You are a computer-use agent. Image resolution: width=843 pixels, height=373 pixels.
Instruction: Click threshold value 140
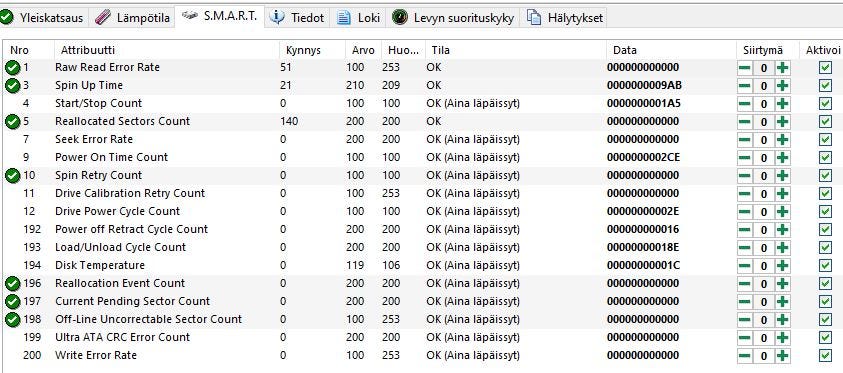click(x=289, y=121)
